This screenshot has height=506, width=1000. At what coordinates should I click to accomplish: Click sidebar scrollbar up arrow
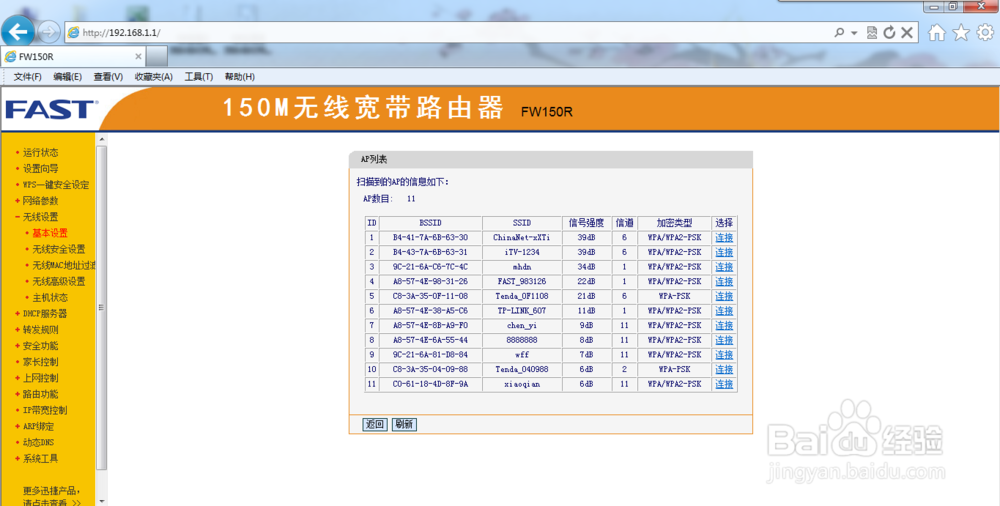(x=101, y=138)
